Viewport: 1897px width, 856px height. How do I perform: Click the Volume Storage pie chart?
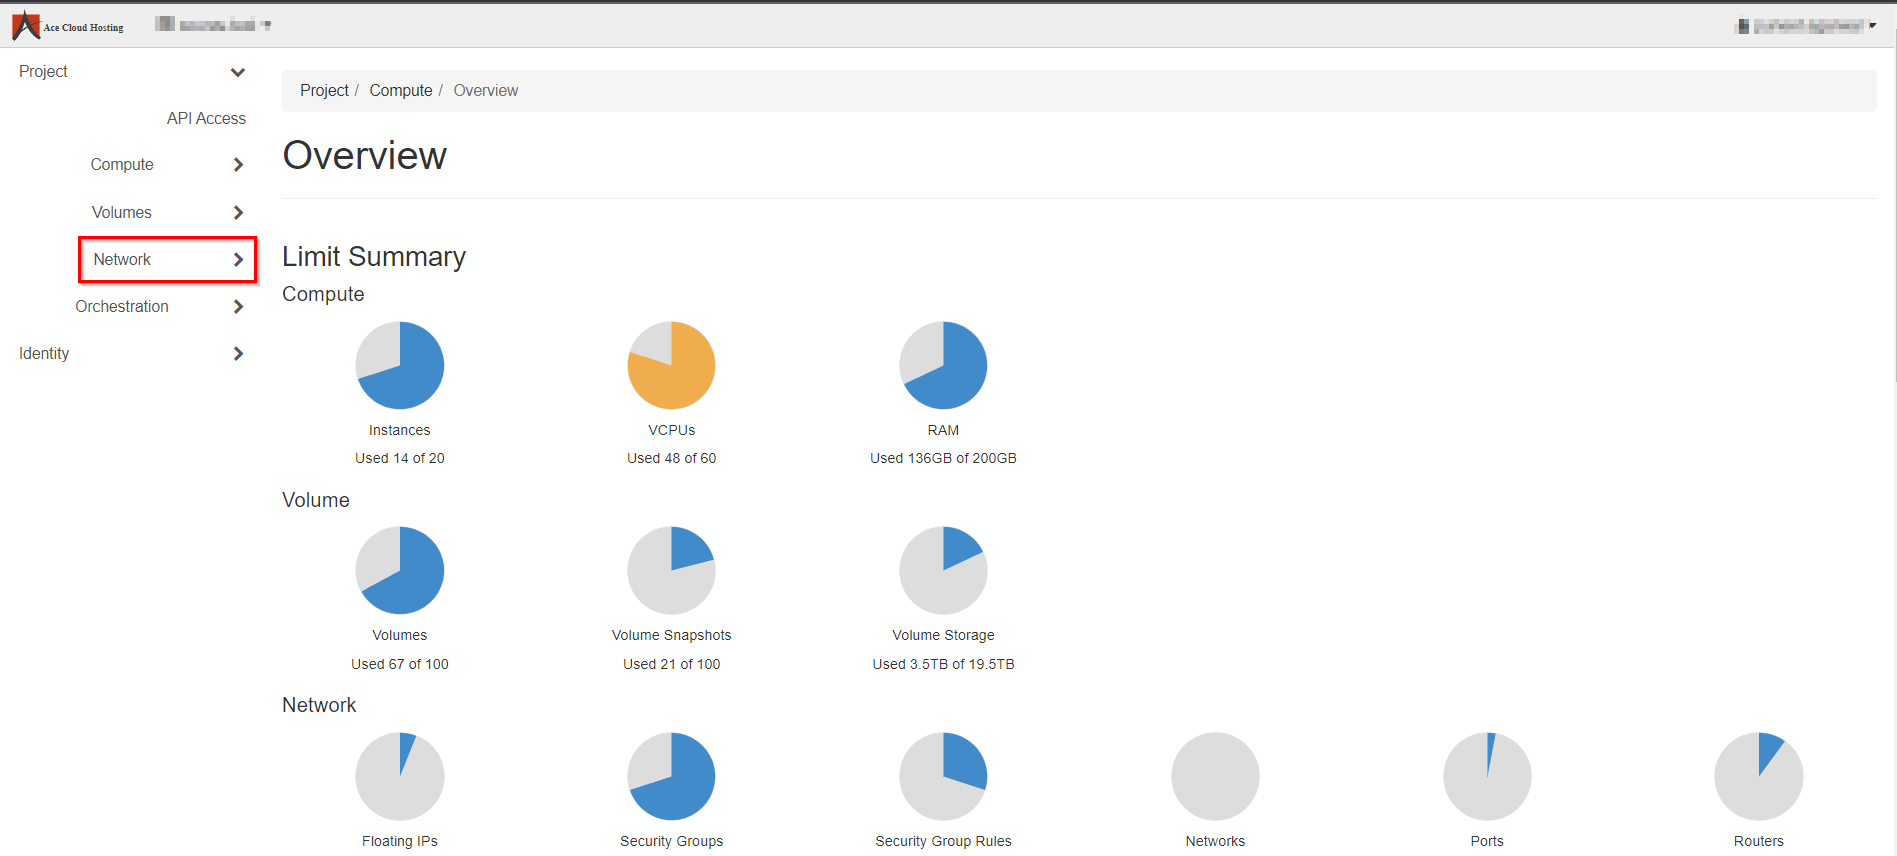[x=943, y=570]
